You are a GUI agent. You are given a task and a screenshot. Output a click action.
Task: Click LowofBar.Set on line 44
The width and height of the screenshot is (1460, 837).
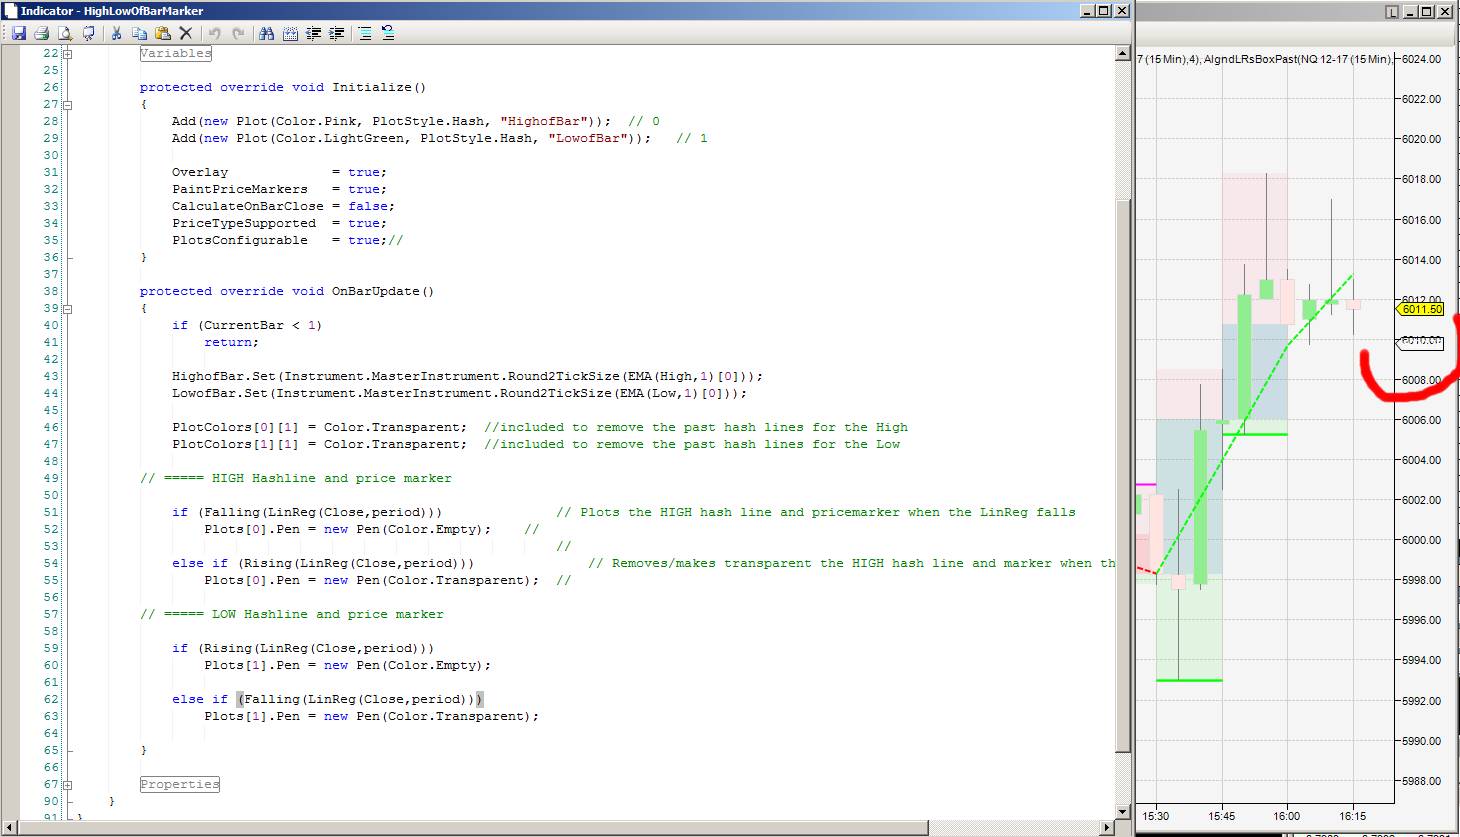(220, 393)
